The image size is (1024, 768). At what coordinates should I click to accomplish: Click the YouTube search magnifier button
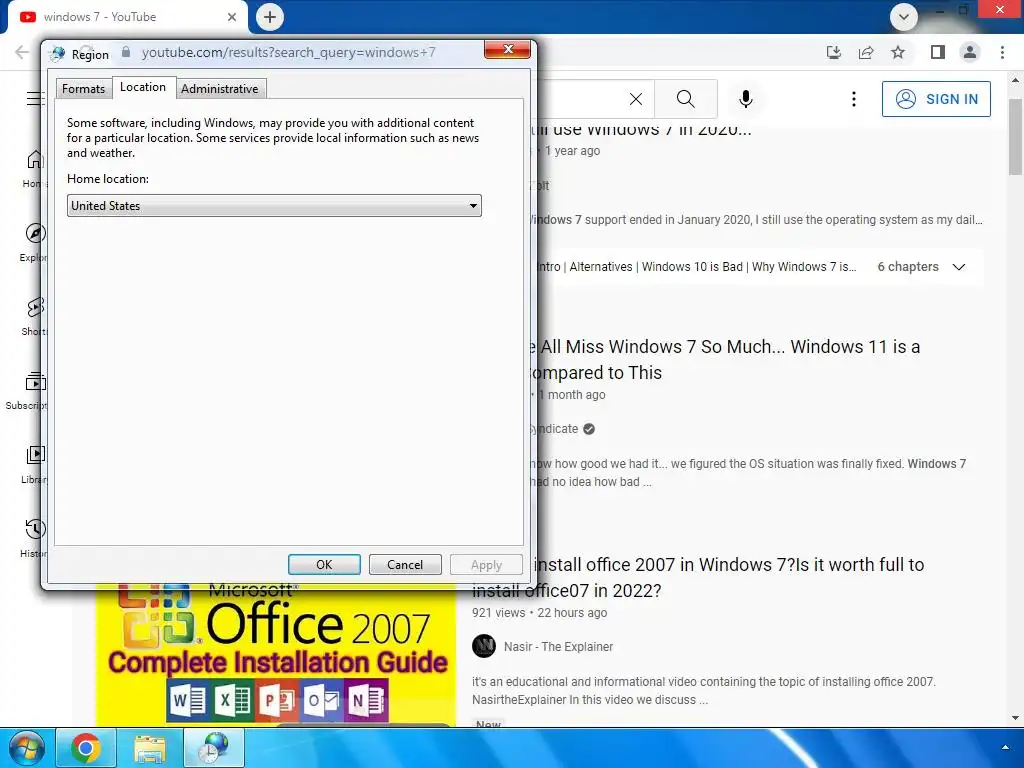pyautogui.click(x=686, y=99)
